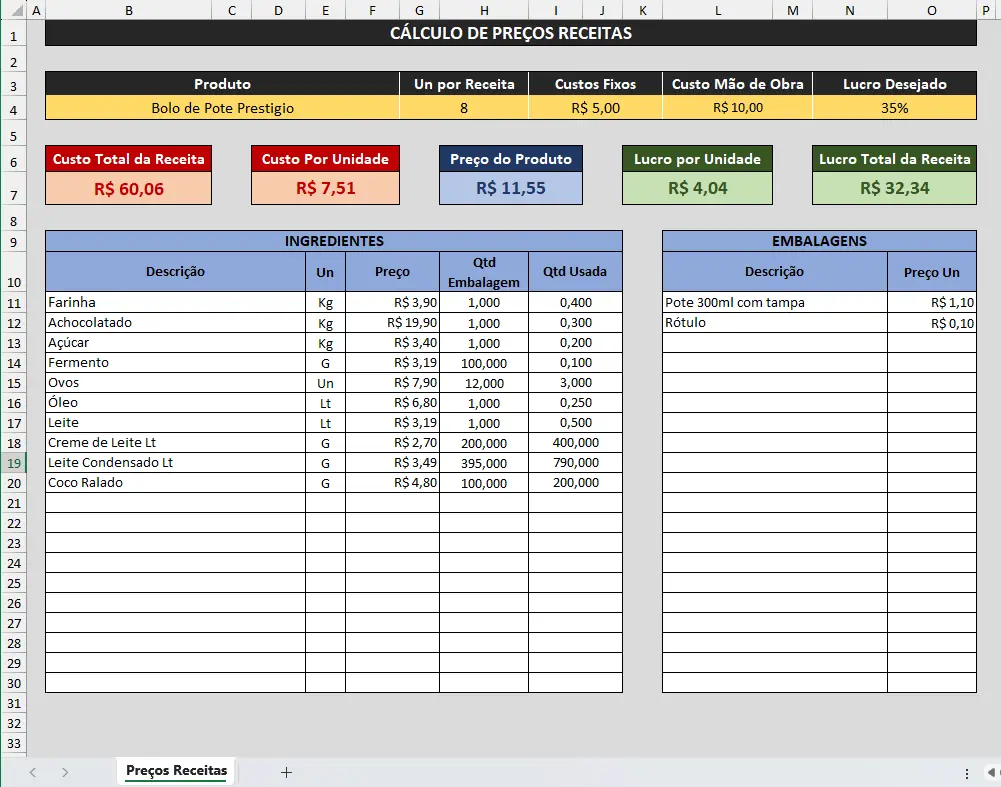This screenshot has height=787, width=1001.
Task: Select Qtd Usada 400,000 for Creme de Leite
Action: [575, 442]
